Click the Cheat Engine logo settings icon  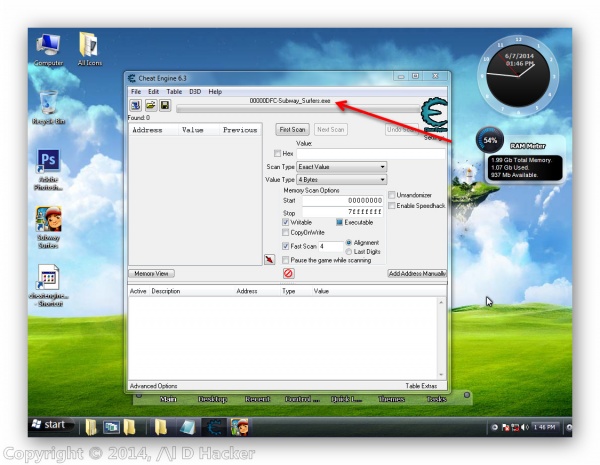tap(434, 115)
